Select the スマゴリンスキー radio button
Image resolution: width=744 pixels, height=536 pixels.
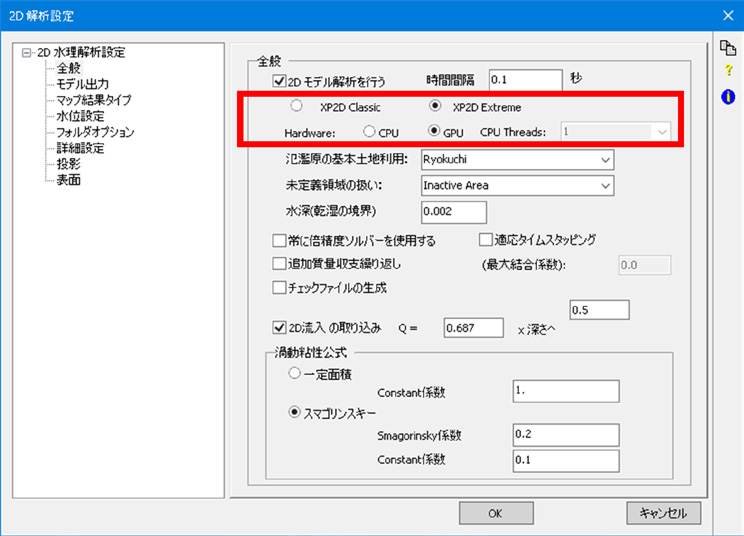[x=295, y=412]
